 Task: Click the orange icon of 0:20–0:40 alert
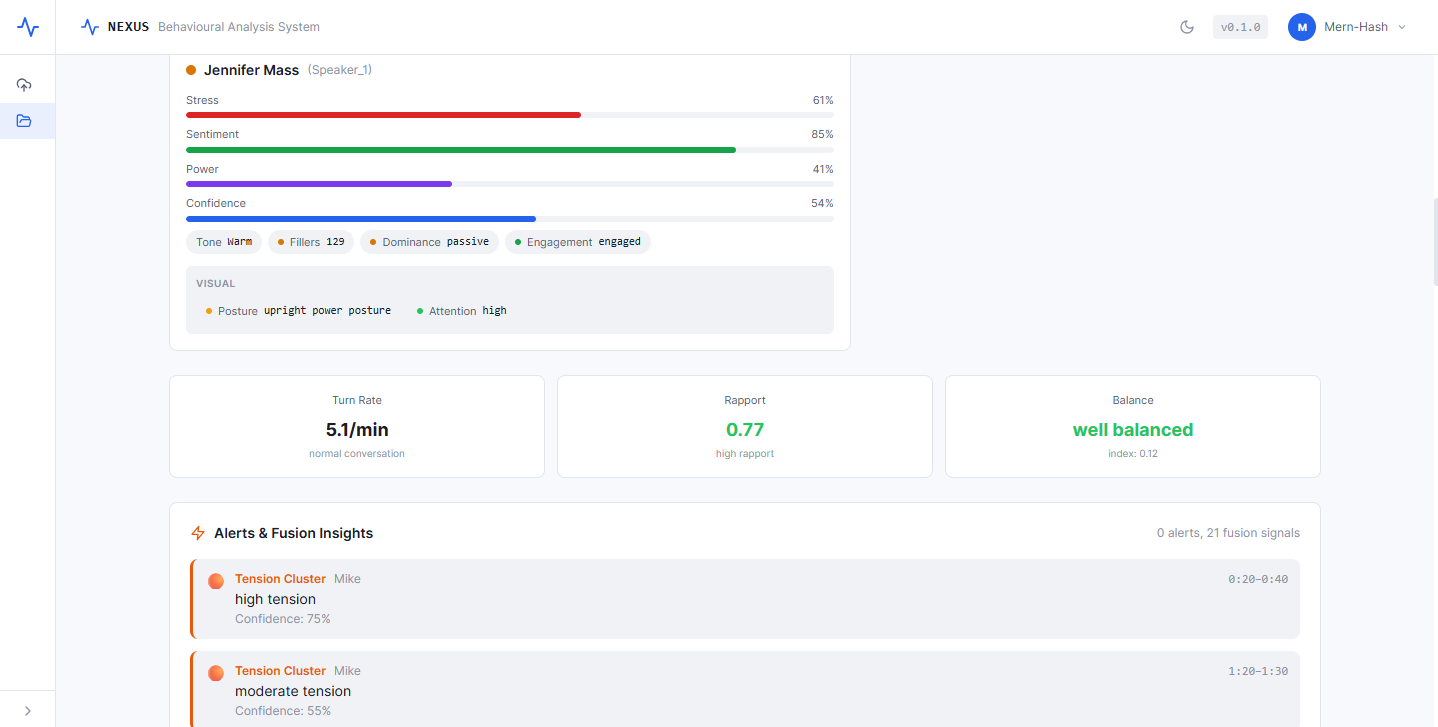(215, 580)
